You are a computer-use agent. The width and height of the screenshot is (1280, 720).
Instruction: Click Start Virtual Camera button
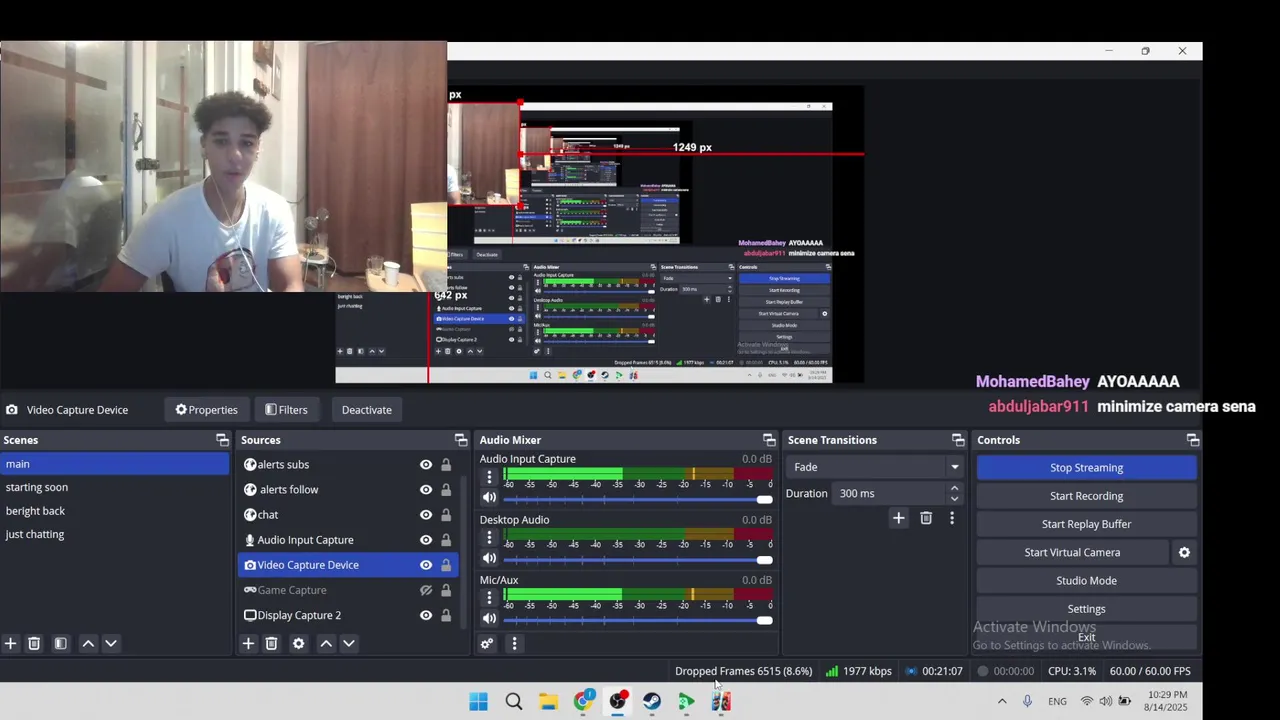1072,552
